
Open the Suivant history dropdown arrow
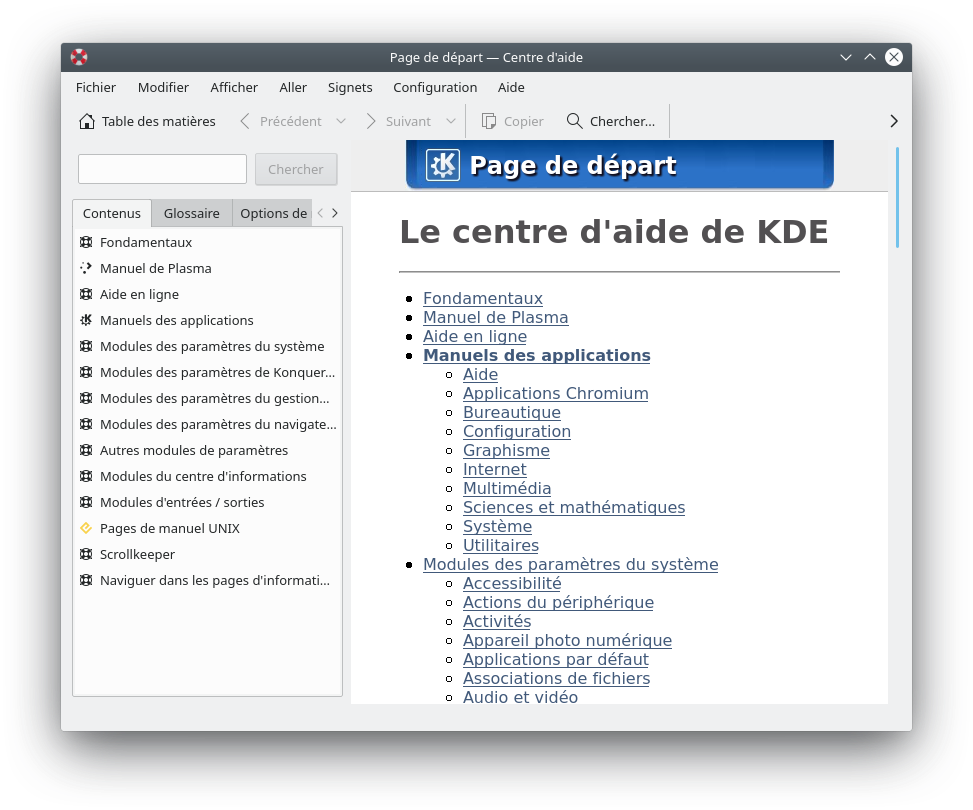[450, 121]
